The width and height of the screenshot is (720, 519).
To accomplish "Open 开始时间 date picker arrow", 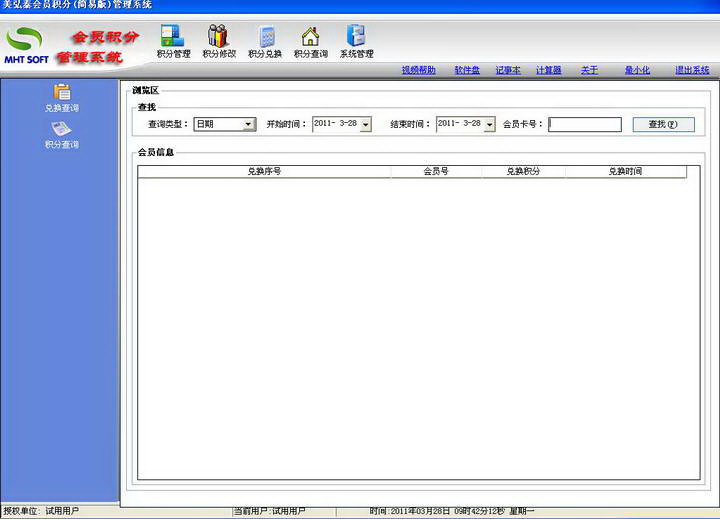I will point(366,124).
